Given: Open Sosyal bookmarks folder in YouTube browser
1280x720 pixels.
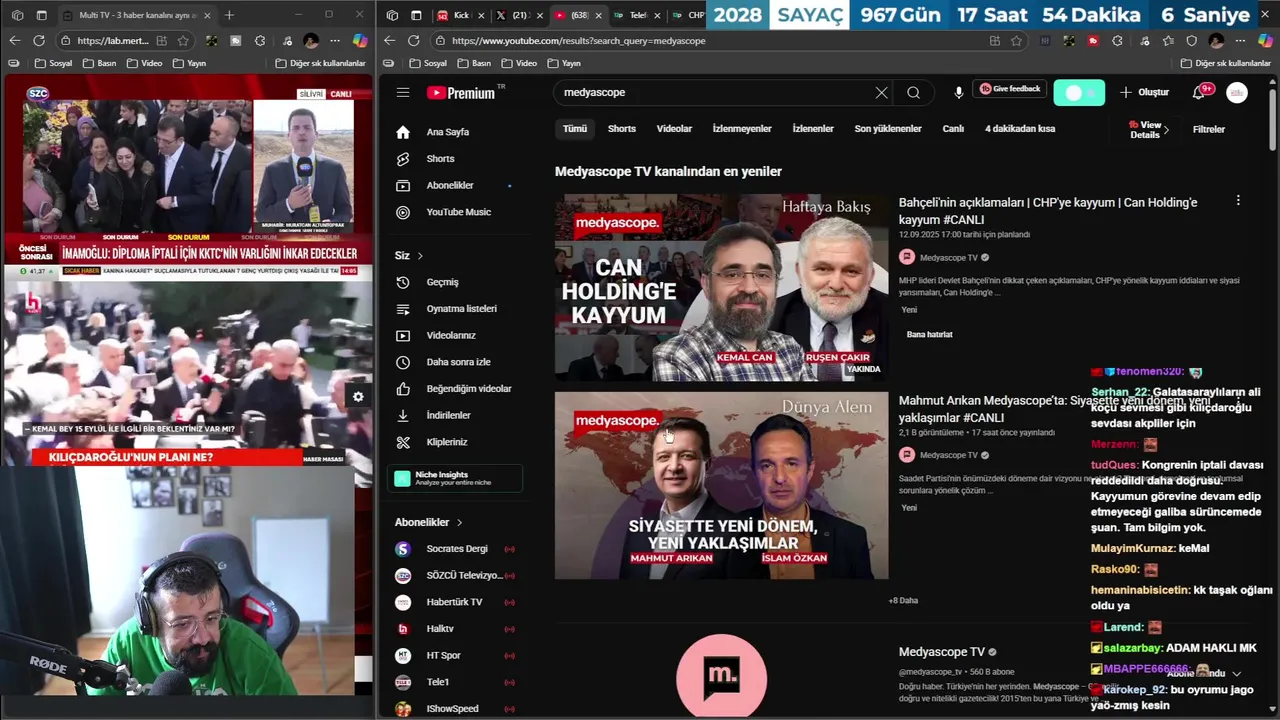Looking at the screenshot, I should click(x=428, y=63).
